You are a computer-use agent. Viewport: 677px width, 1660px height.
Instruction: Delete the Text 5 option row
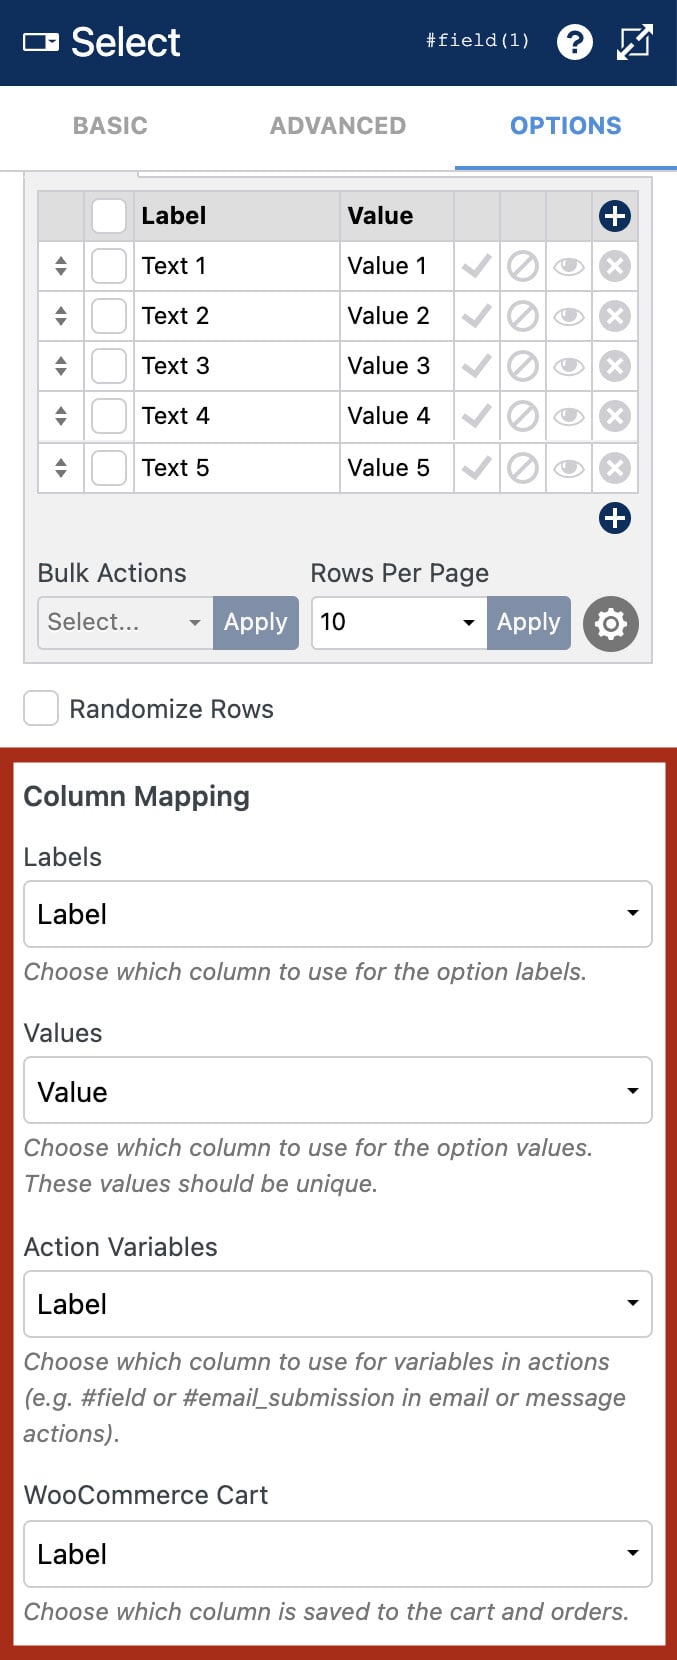tap(615, 467)
